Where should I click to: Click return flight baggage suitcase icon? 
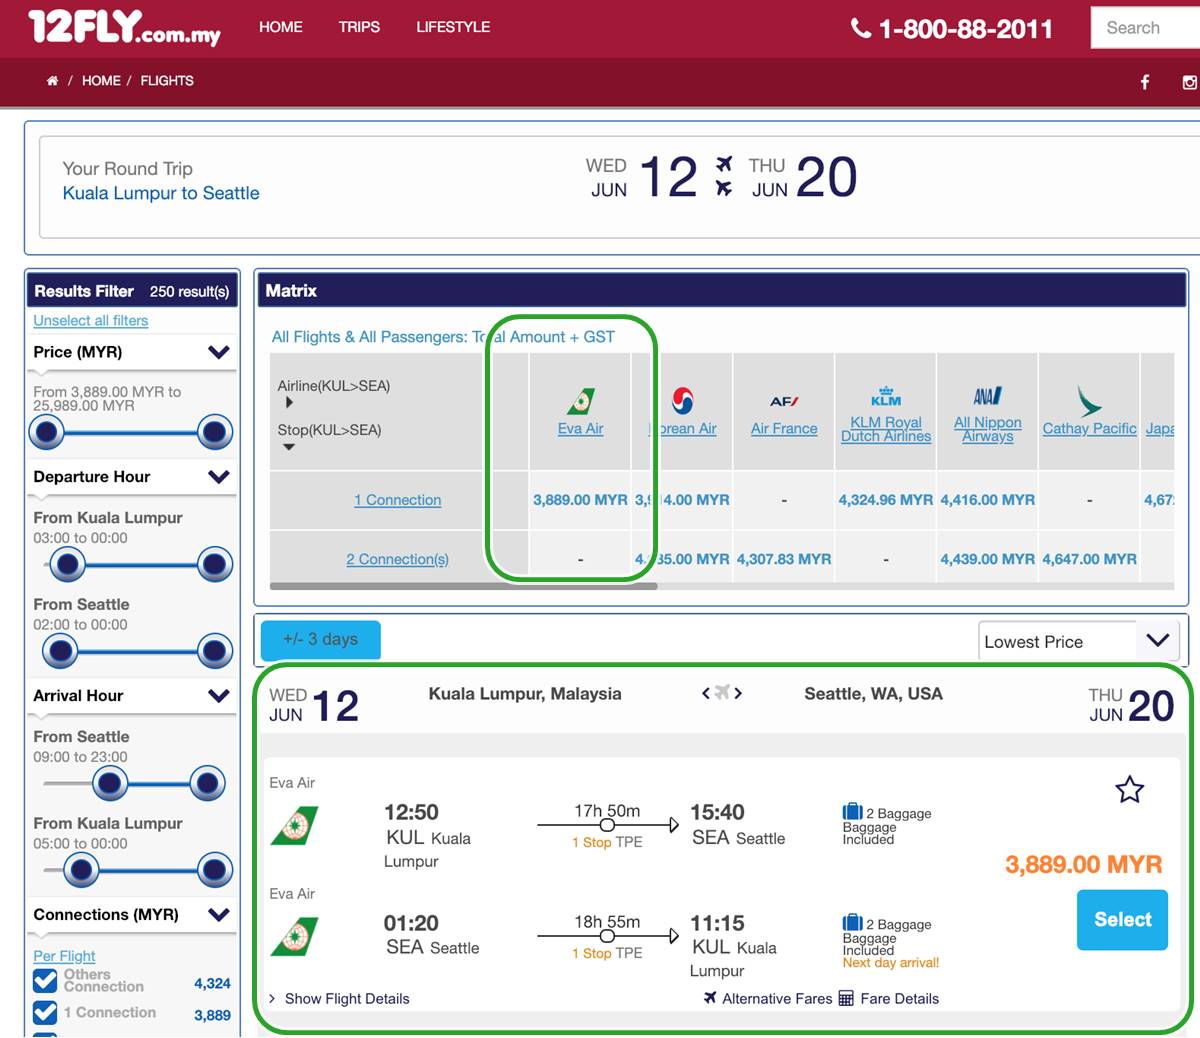[x=852, y=922]
